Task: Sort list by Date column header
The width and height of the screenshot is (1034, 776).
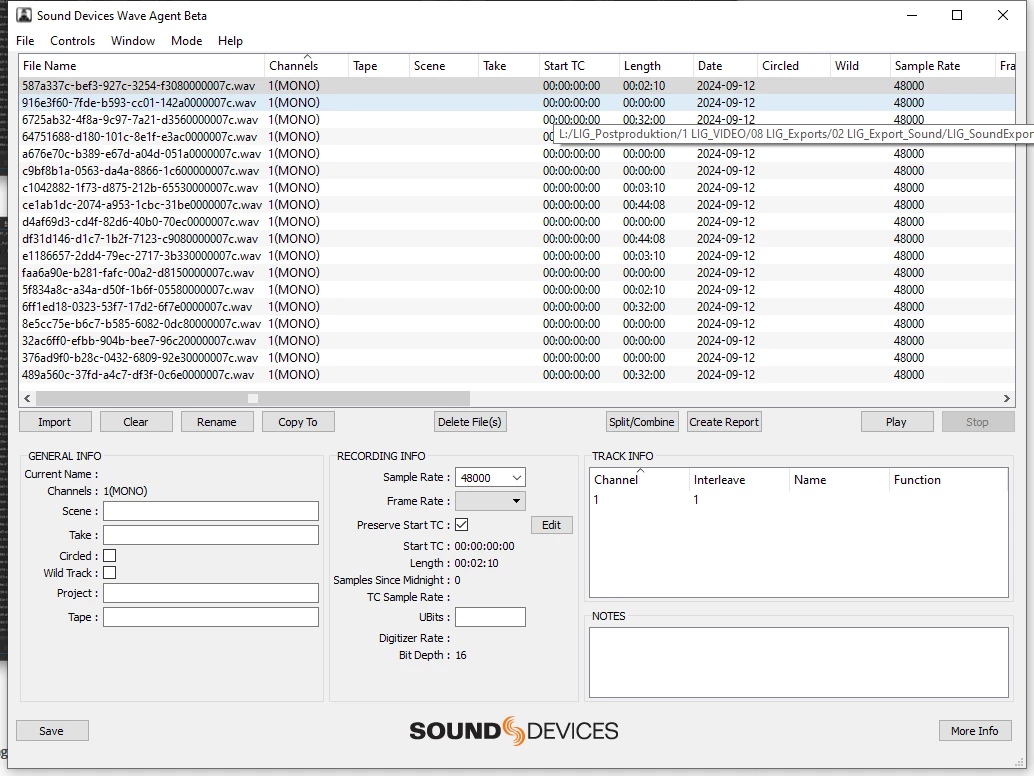Action: [725, 66]
